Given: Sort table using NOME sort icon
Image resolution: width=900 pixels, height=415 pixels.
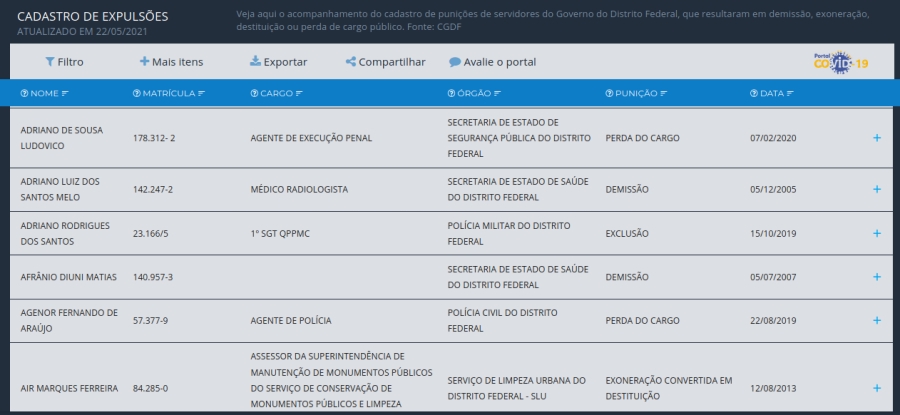Looking at the screenshot, I should point(65,93).
